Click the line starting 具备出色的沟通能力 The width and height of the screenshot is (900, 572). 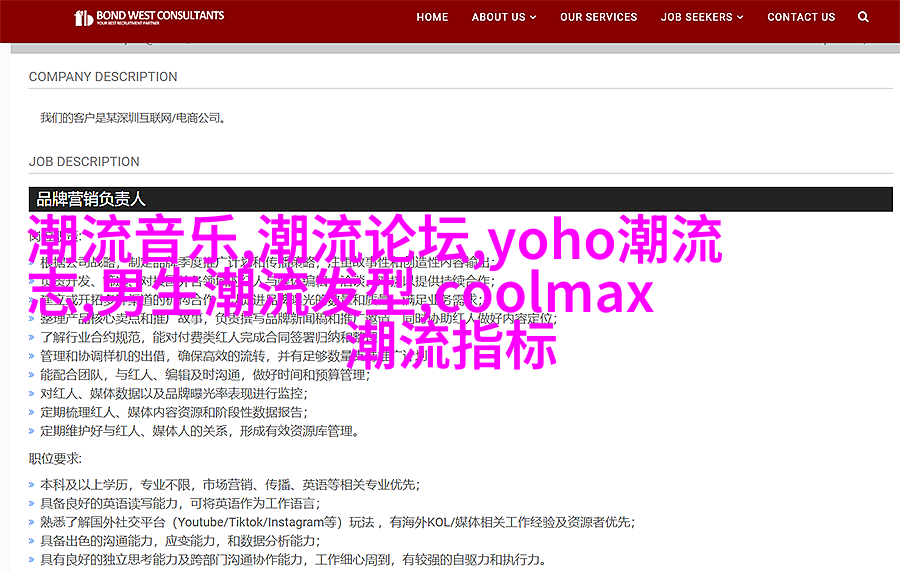tap(180, 541)
